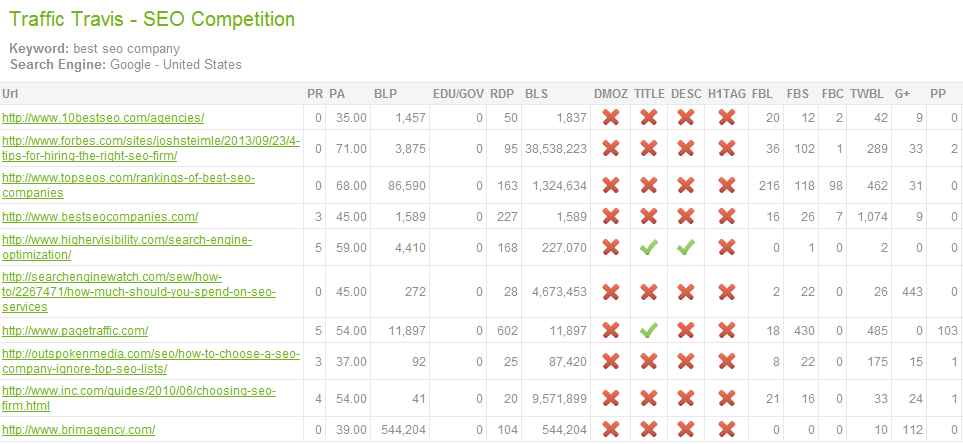Viewport: 963px width, 444px height.
Task: Click the G+ column header
Action: click(902, 94)
